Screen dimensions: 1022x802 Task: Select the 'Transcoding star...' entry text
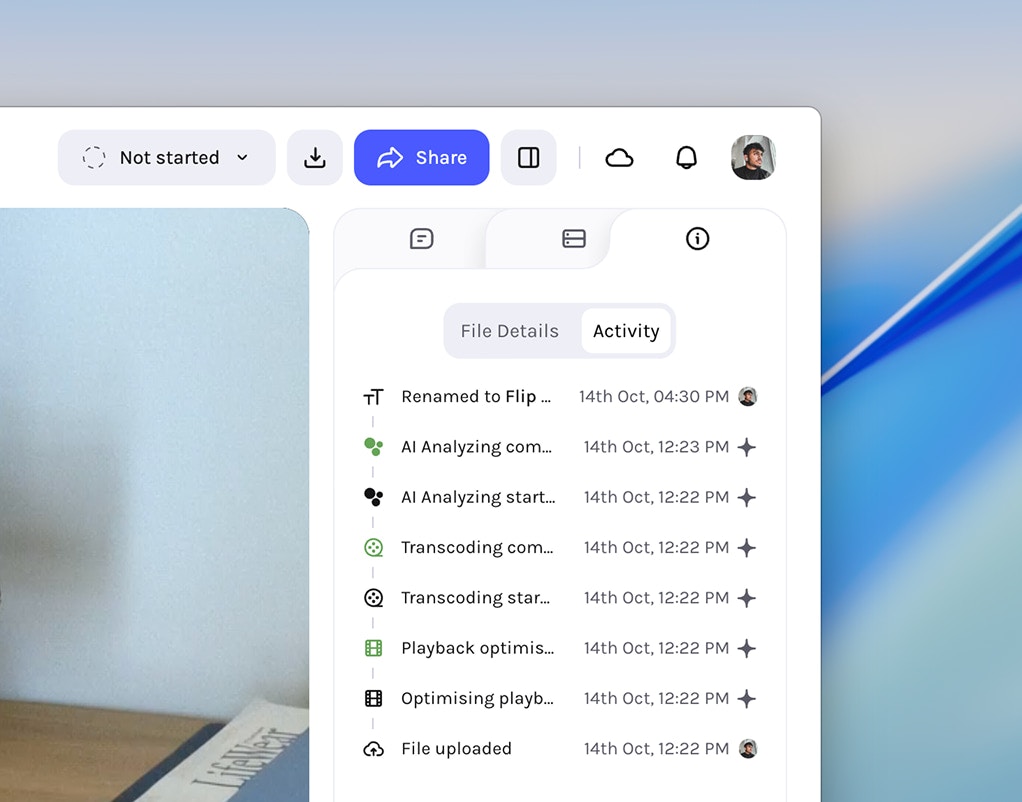coord(475,597)
